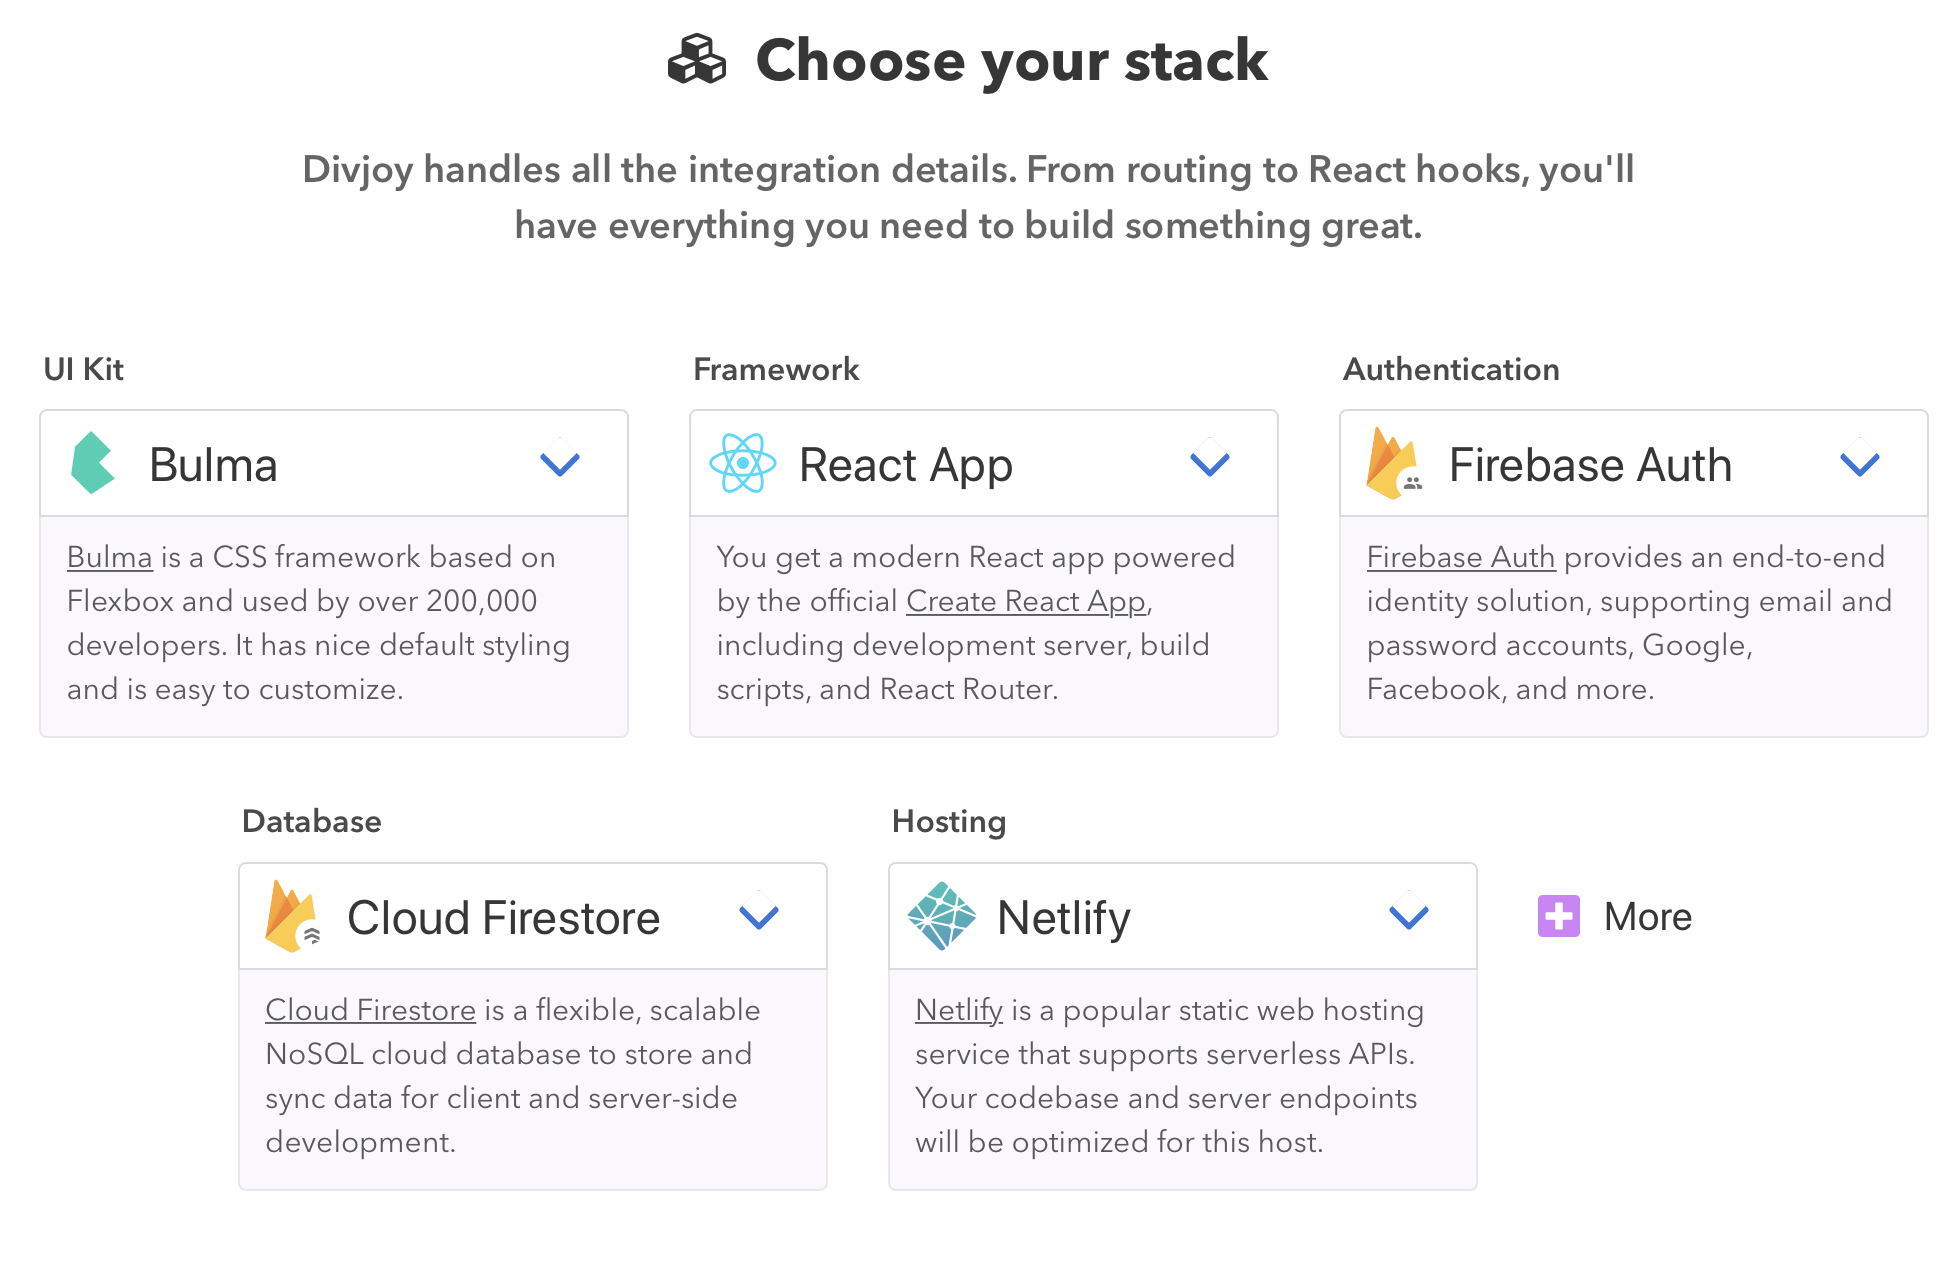Open the UI Kit dropdown showing Bulma

click(x=560, y=463)
